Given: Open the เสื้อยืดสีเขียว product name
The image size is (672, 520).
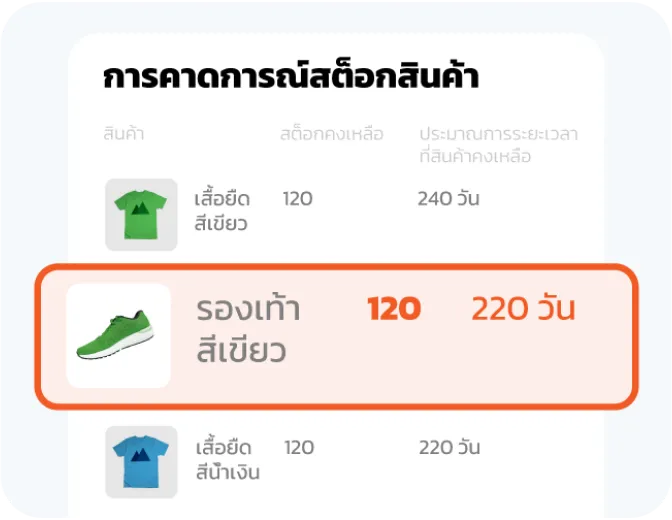Looking at the screenshot, I should click(221, 210).
